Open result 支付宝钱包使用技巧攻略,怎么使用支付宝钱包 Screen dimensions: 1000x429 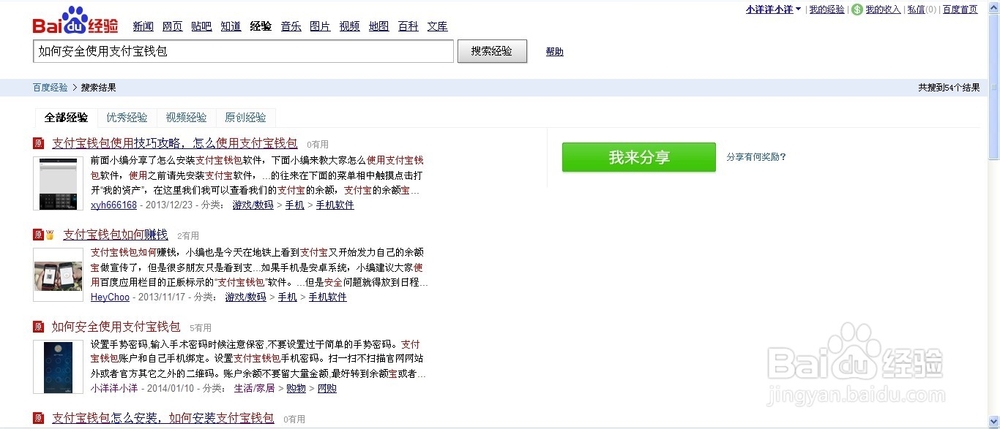[x=175, y=143]
